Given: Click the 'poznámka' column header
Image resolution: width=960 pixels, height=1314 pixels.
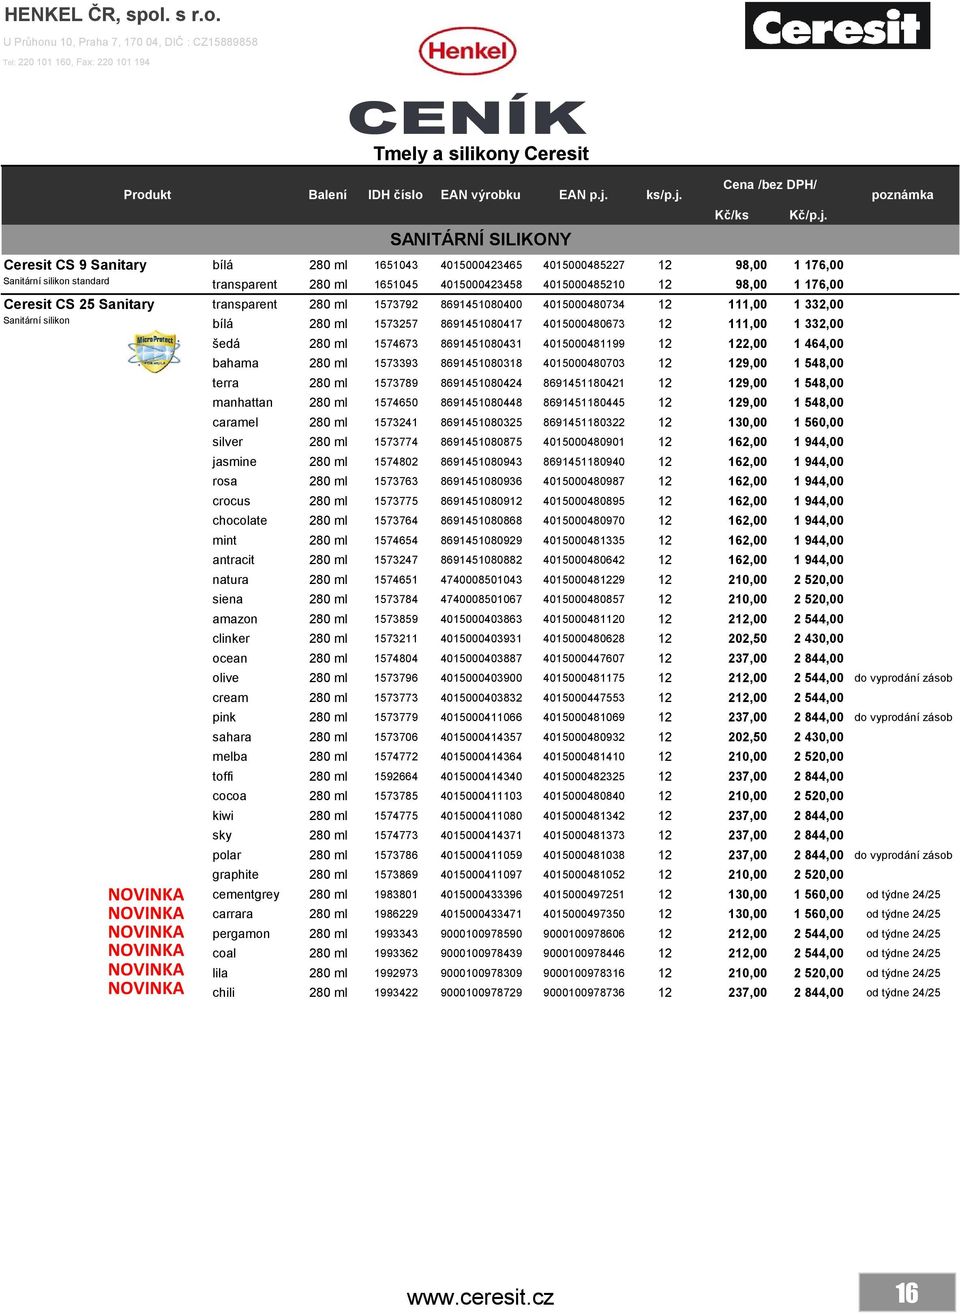Looking at the screenshot, I should [902, 195].
